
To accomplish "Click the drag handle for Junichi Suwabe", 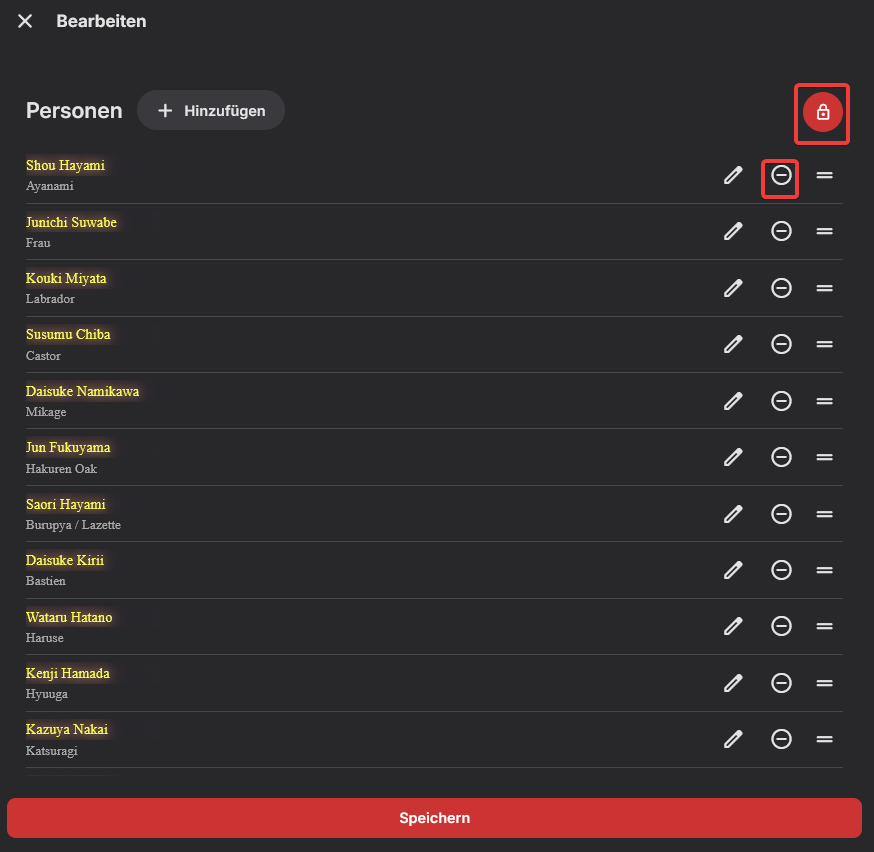I will tap(825, 231).
